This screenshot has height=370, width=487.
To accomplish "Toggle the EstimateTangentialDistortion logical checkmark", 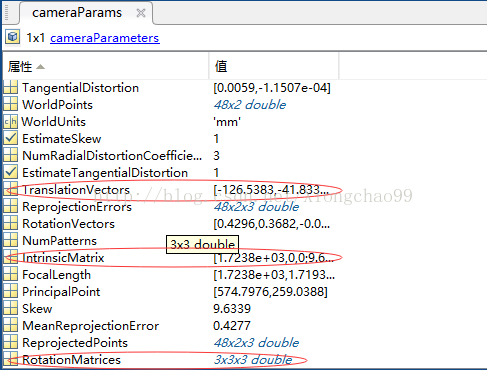I will 10,172.
